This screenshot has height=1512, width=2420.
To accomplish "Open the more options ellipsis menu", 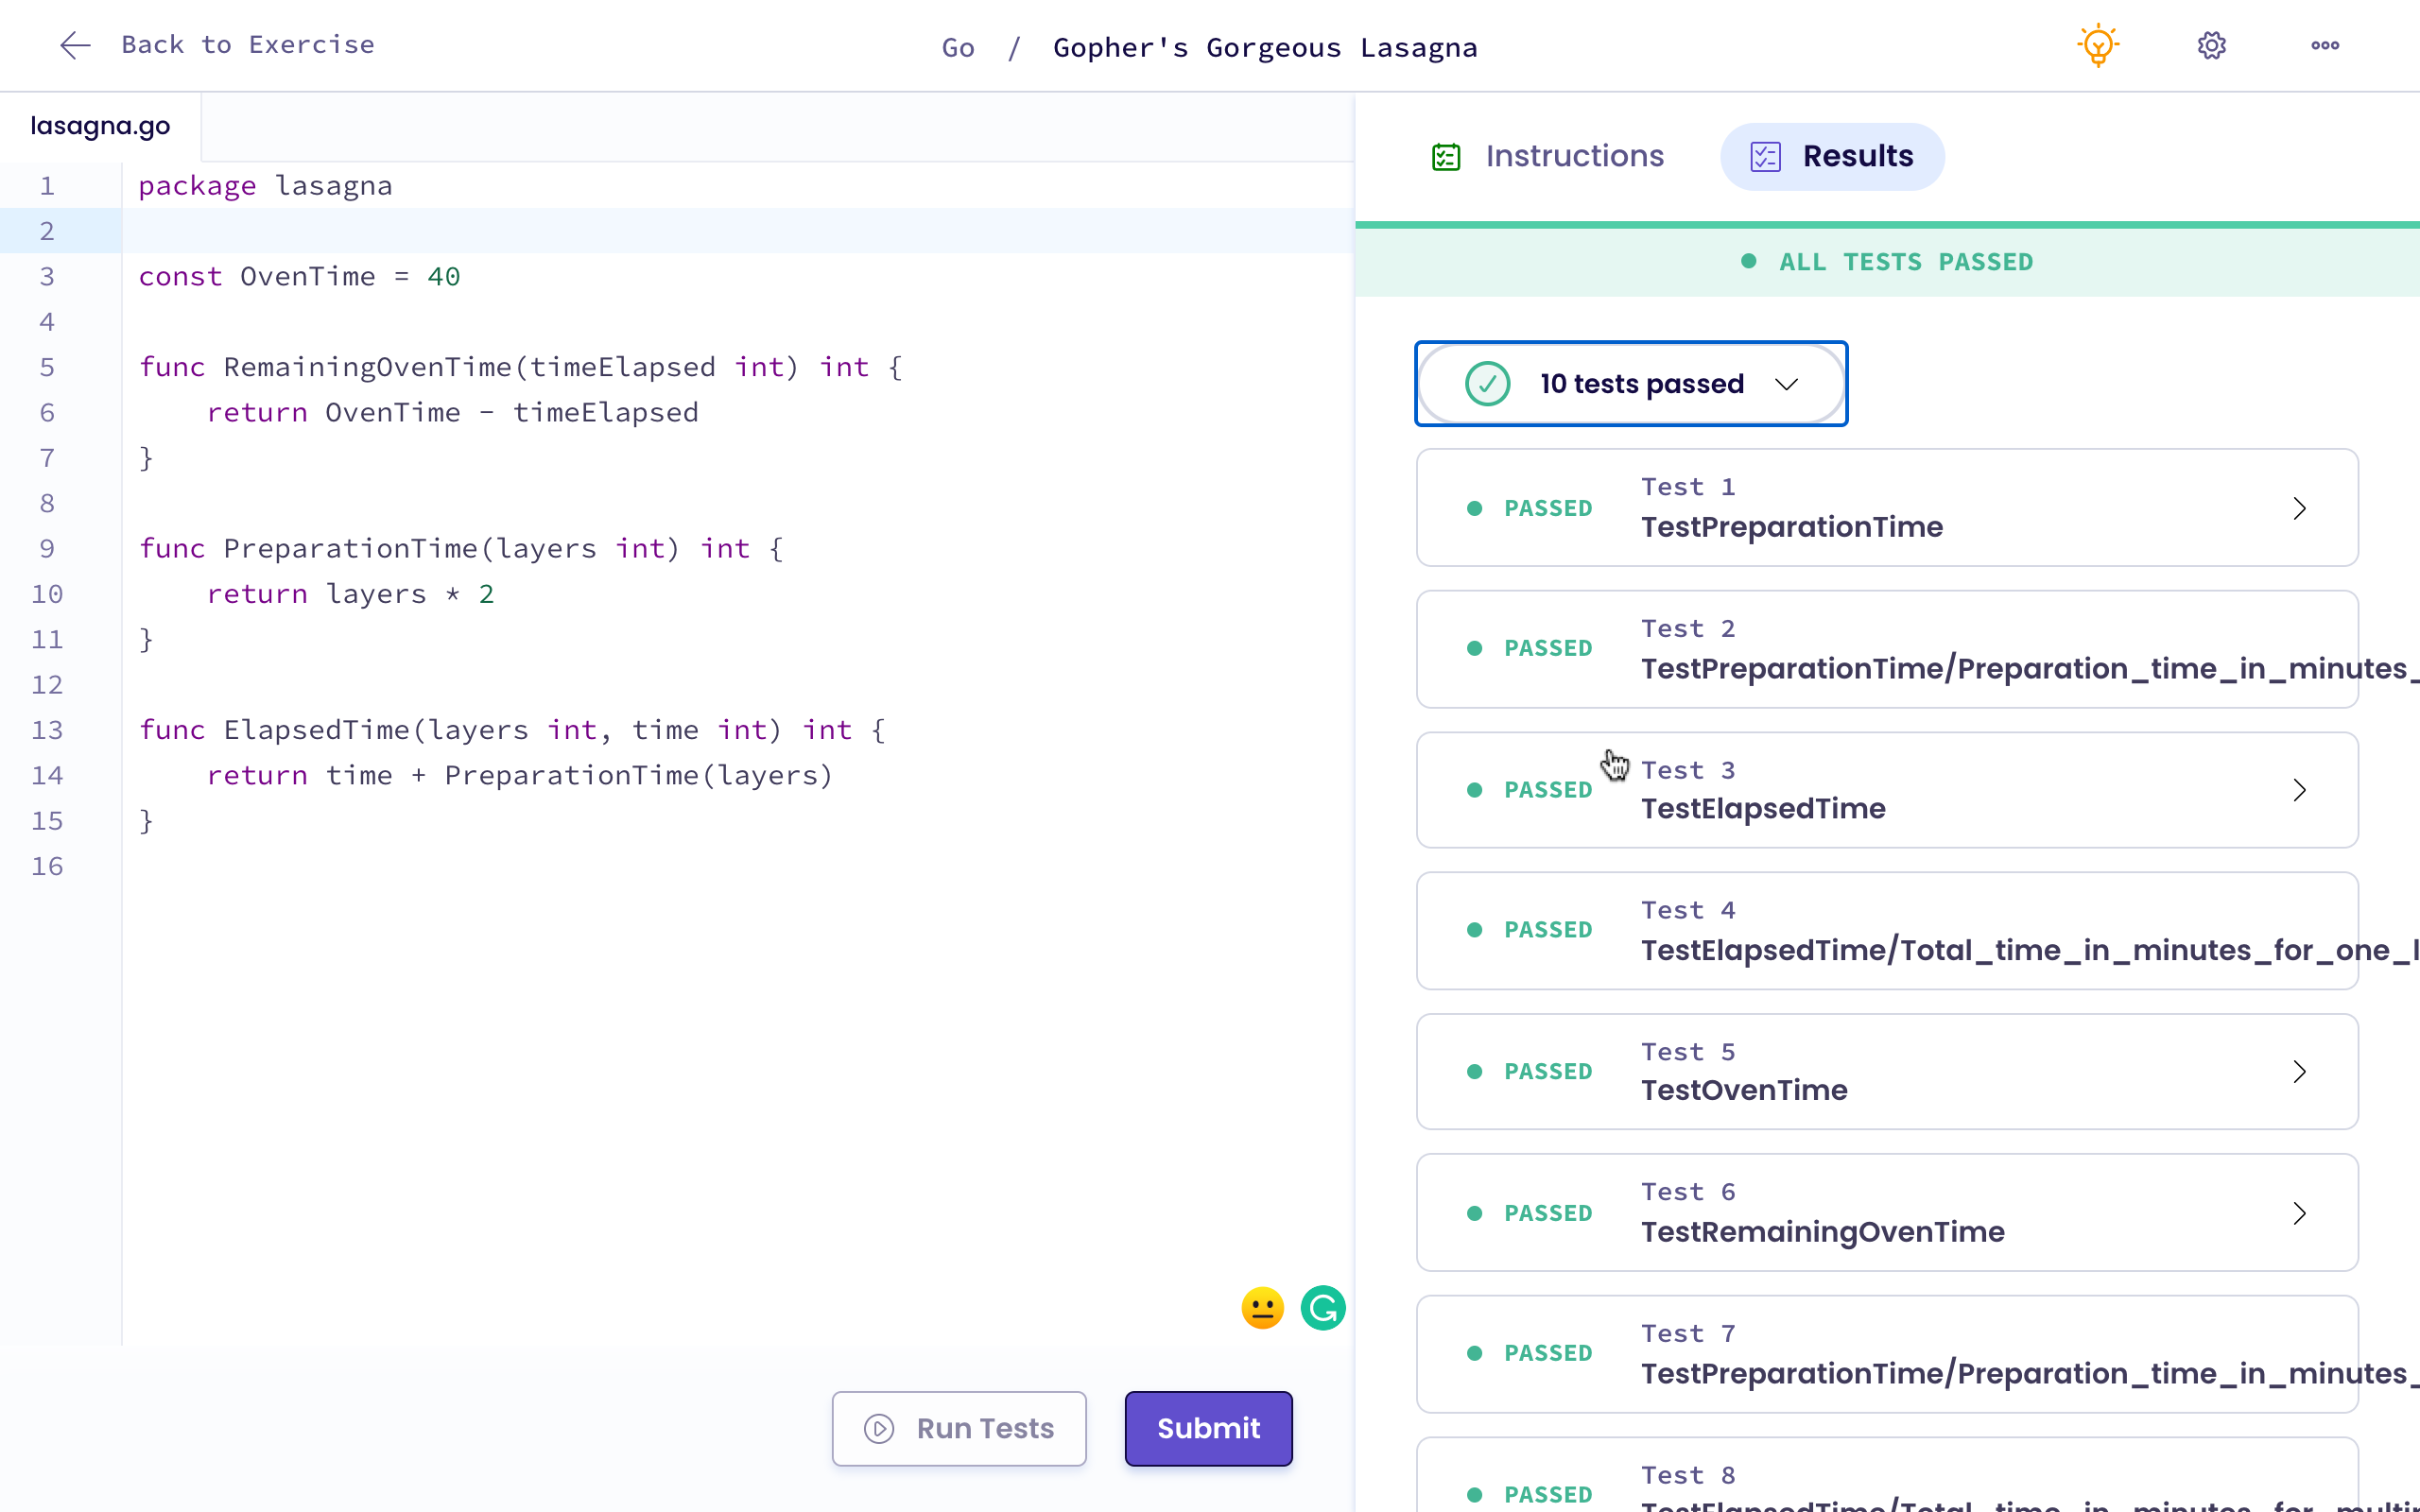I will [2325, 45].
